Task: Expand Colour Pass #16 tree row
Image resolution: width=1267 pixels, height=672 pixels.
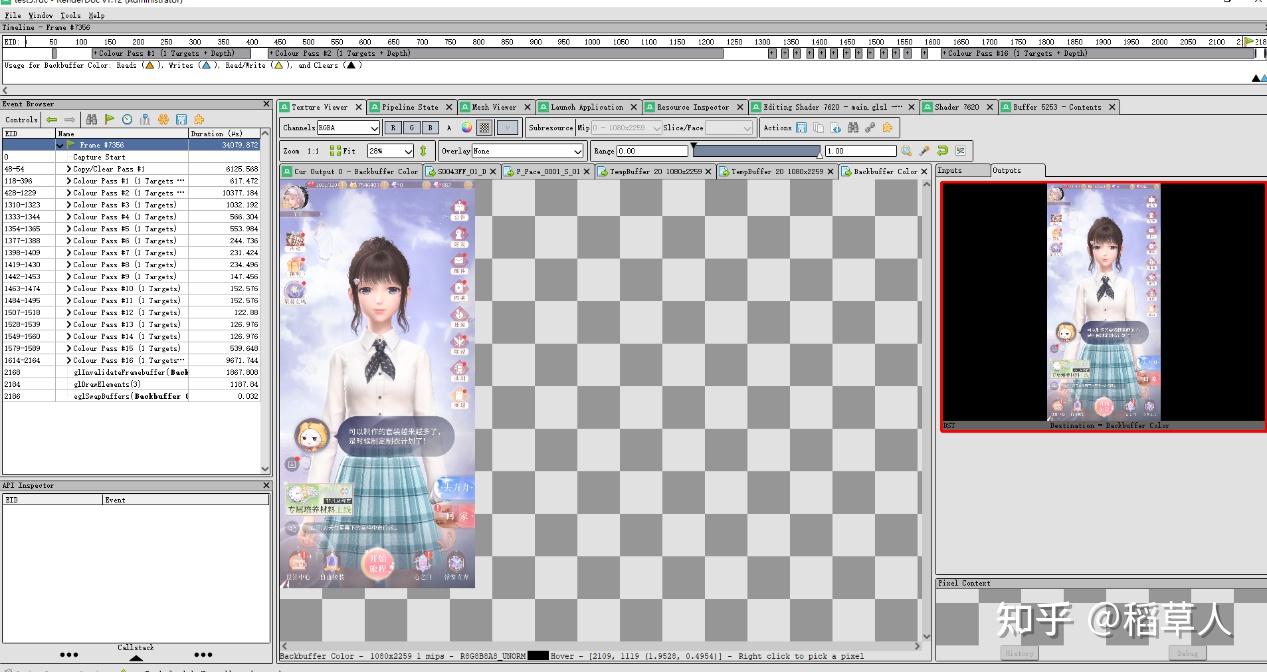Action: (x=69, y=360)
